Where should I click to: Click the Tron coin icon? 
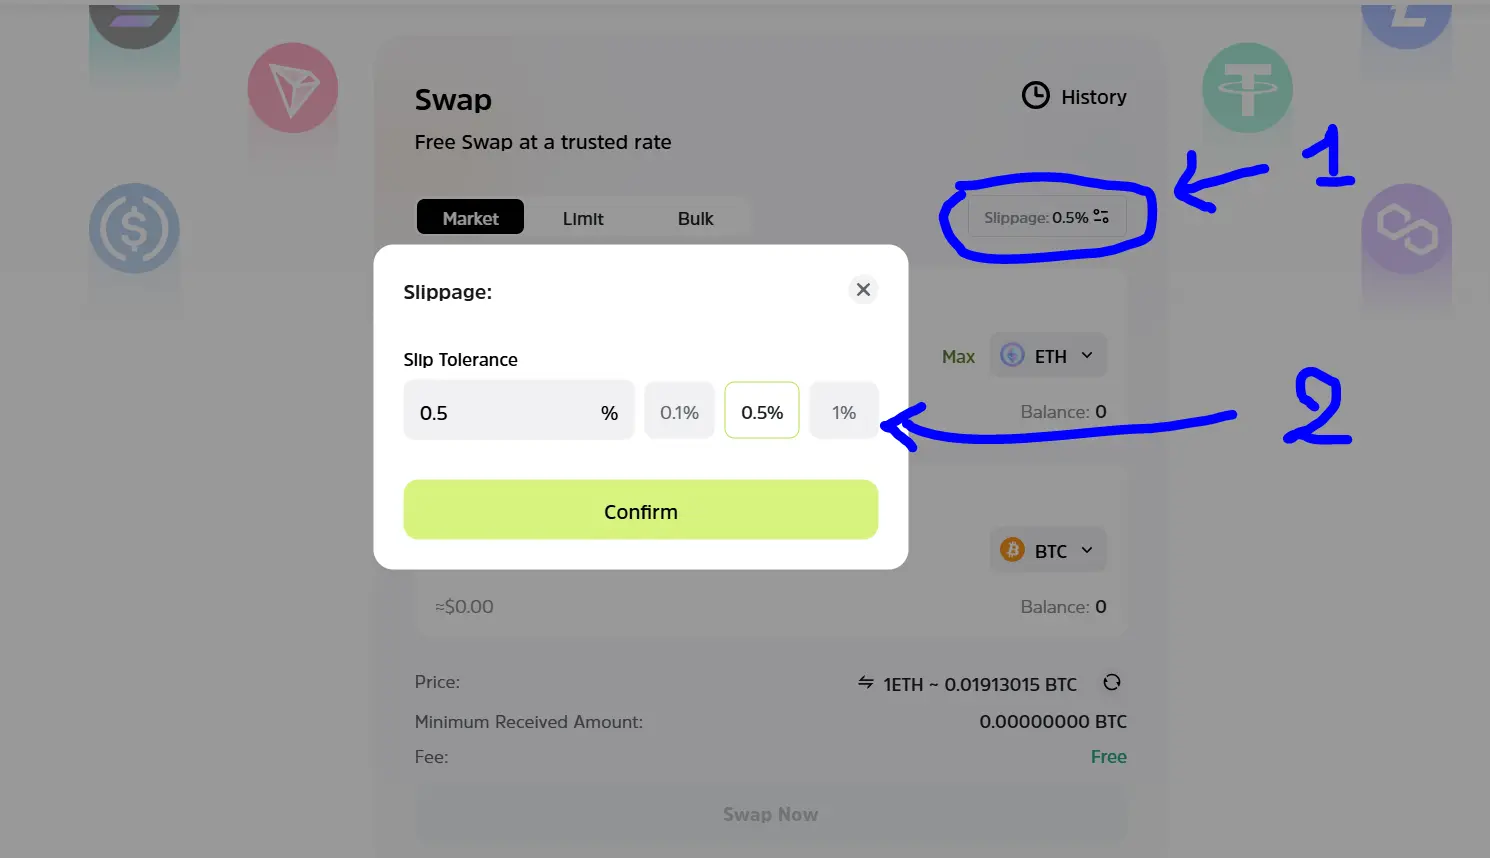coord(293,88)
